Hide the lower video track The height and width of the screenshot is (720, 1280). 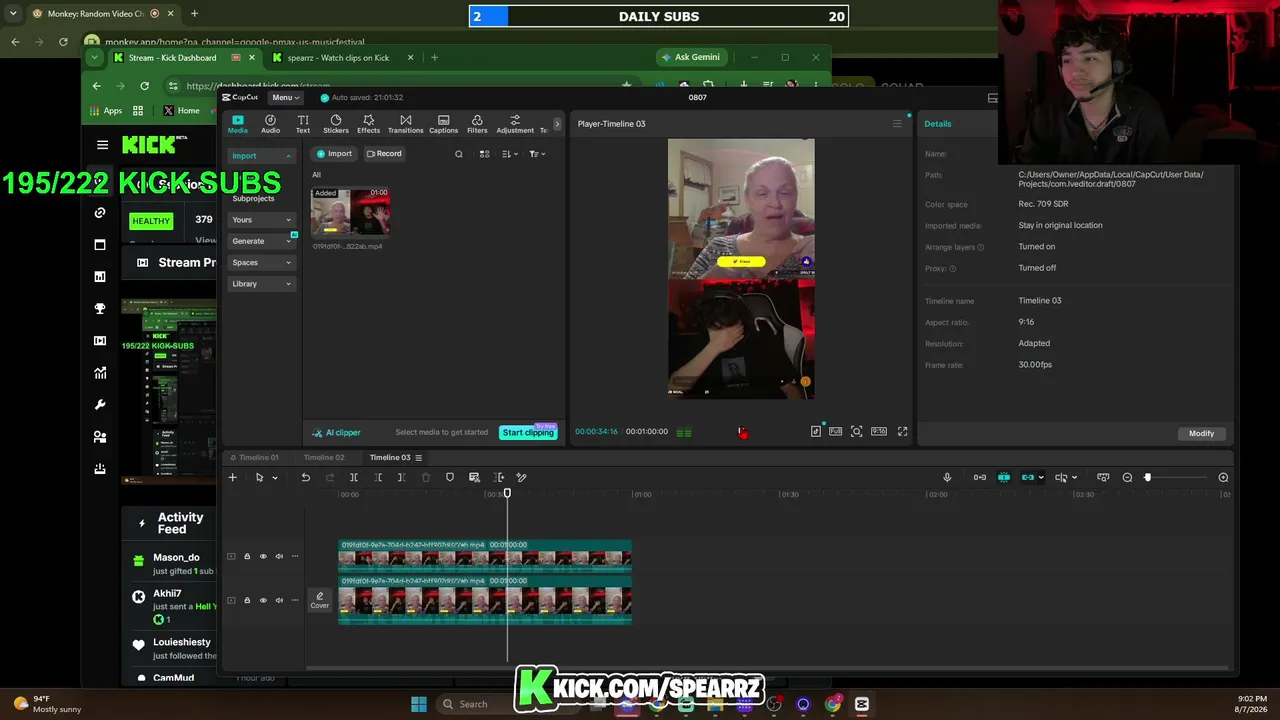click(263, 600)
